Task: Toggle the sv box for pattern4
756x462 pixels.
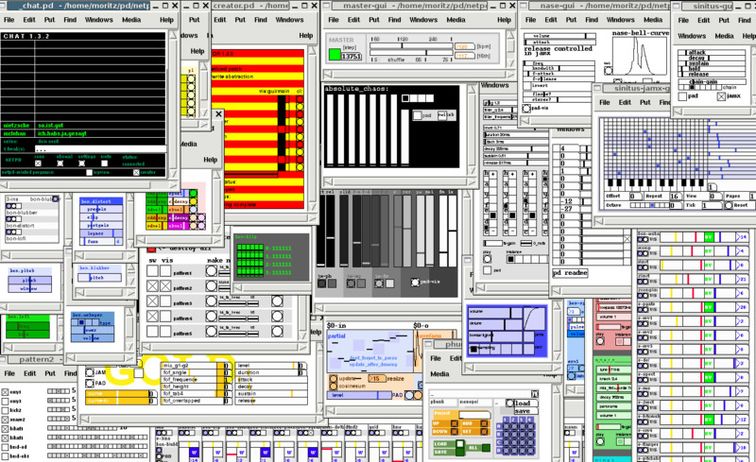Action: pyautogui.click(x=152, y=316)
